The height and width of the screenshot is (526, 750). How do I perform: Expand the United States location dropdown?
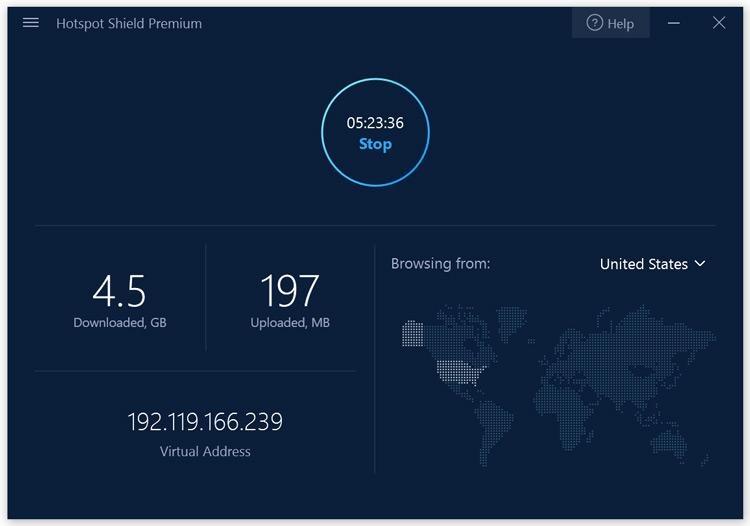pos(652,264)
